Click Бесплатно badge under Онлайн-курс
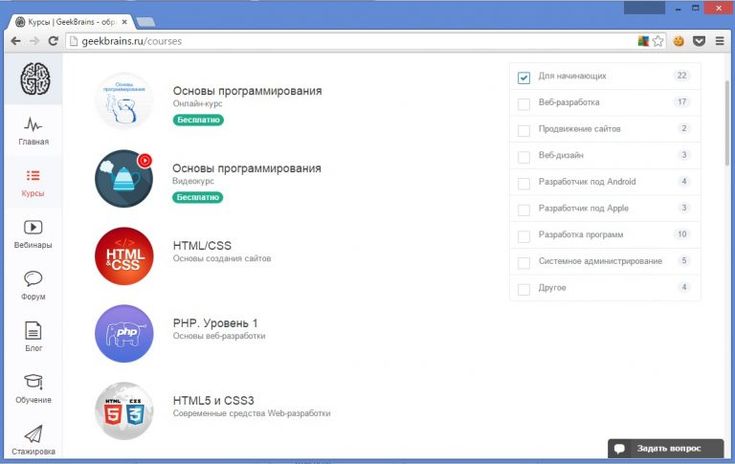This screenshot has height=464, width=735. tap(198, 120)
